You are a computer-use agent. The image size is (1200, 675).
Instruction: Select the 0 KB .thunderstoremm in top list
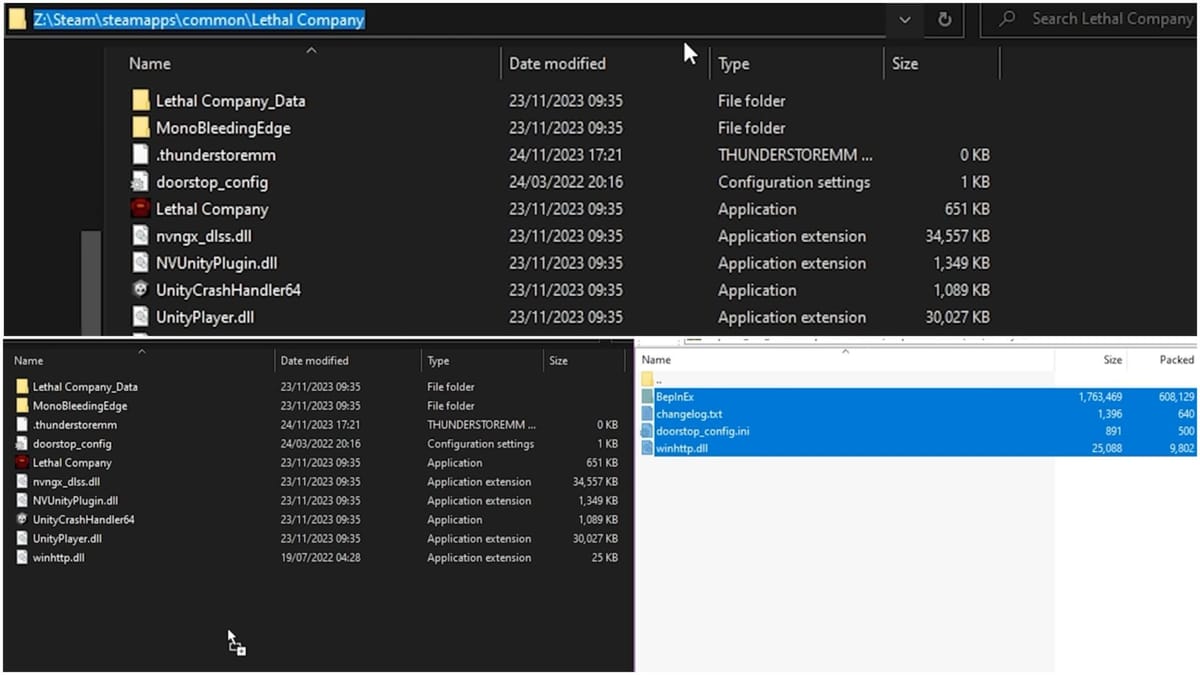point(215,155)
